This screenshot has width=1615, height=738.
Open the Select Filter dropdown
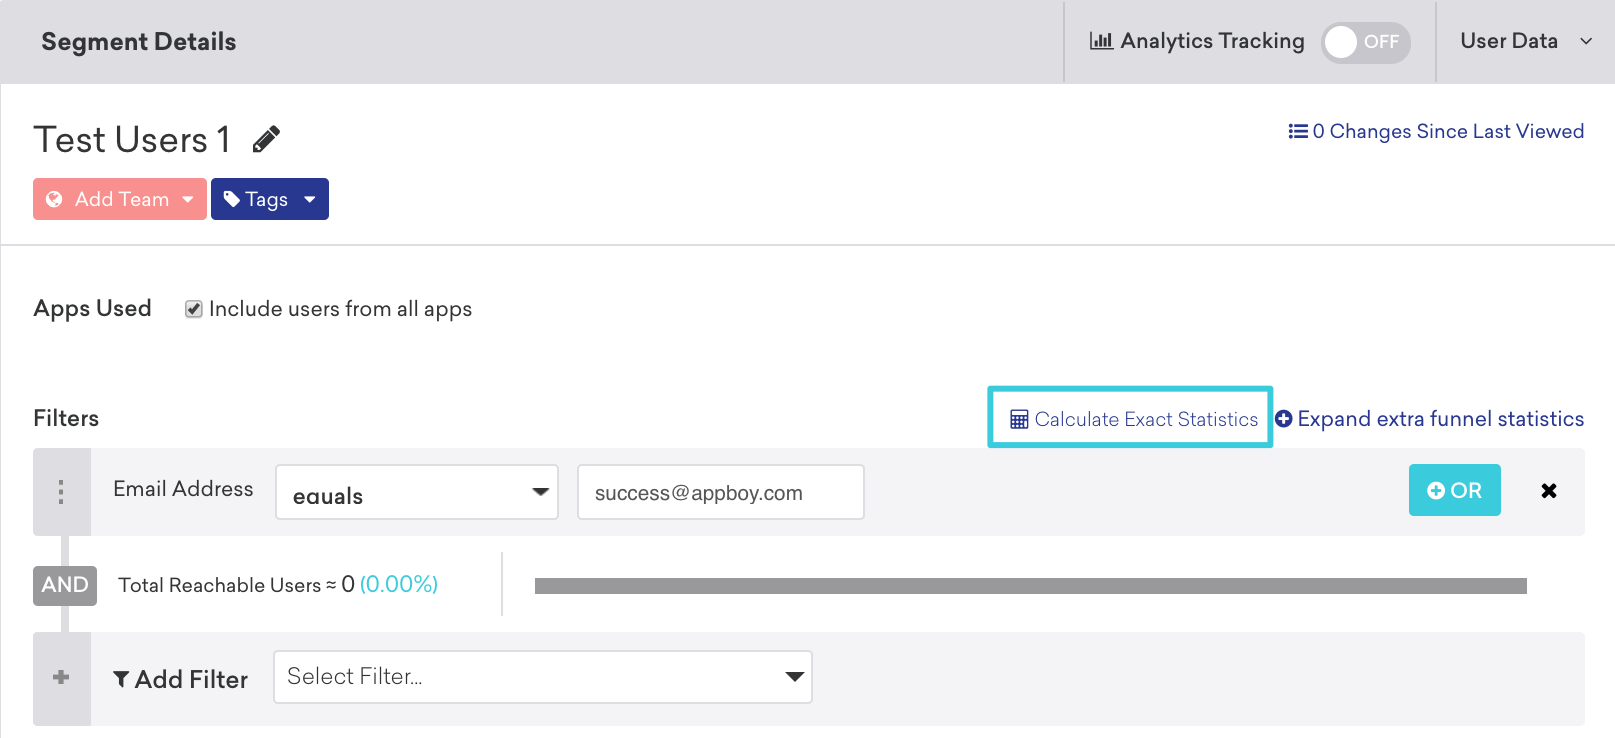543,677
